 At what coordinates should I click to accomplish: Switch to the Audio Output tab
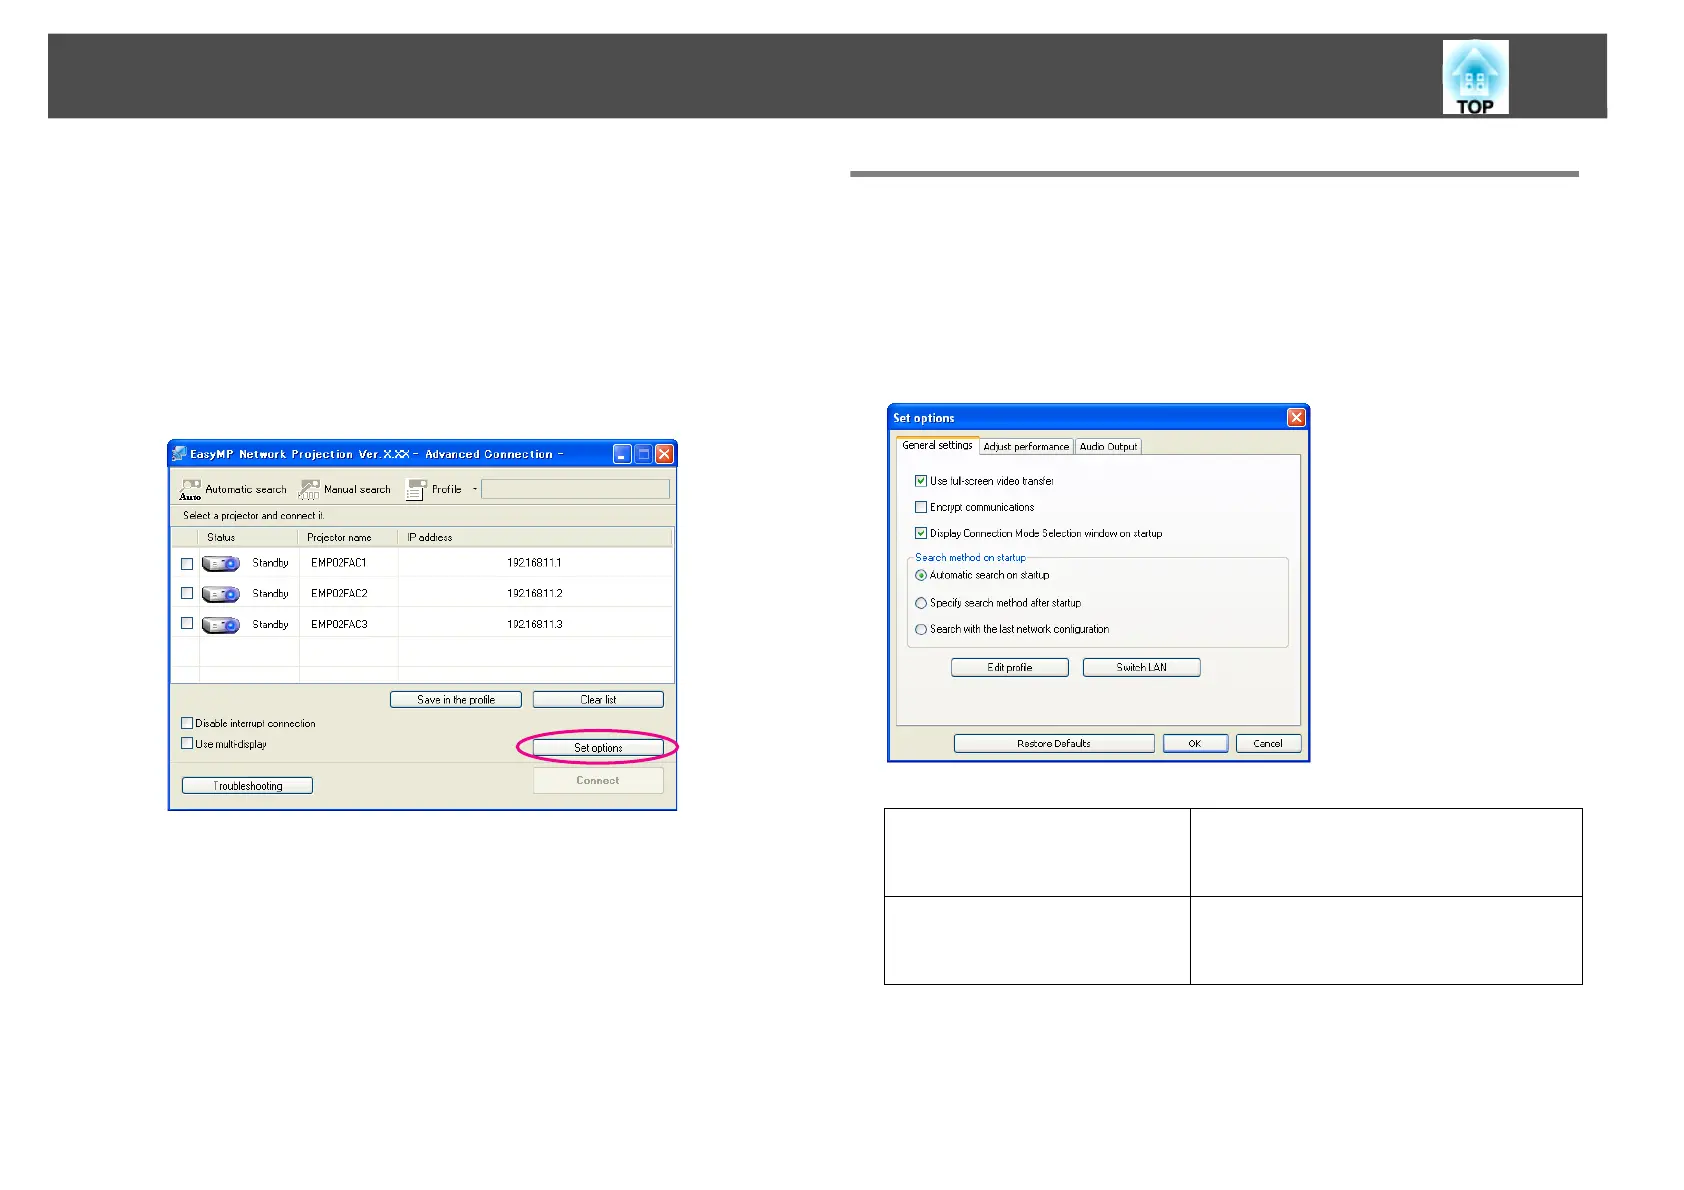(x=1108, y=446)
